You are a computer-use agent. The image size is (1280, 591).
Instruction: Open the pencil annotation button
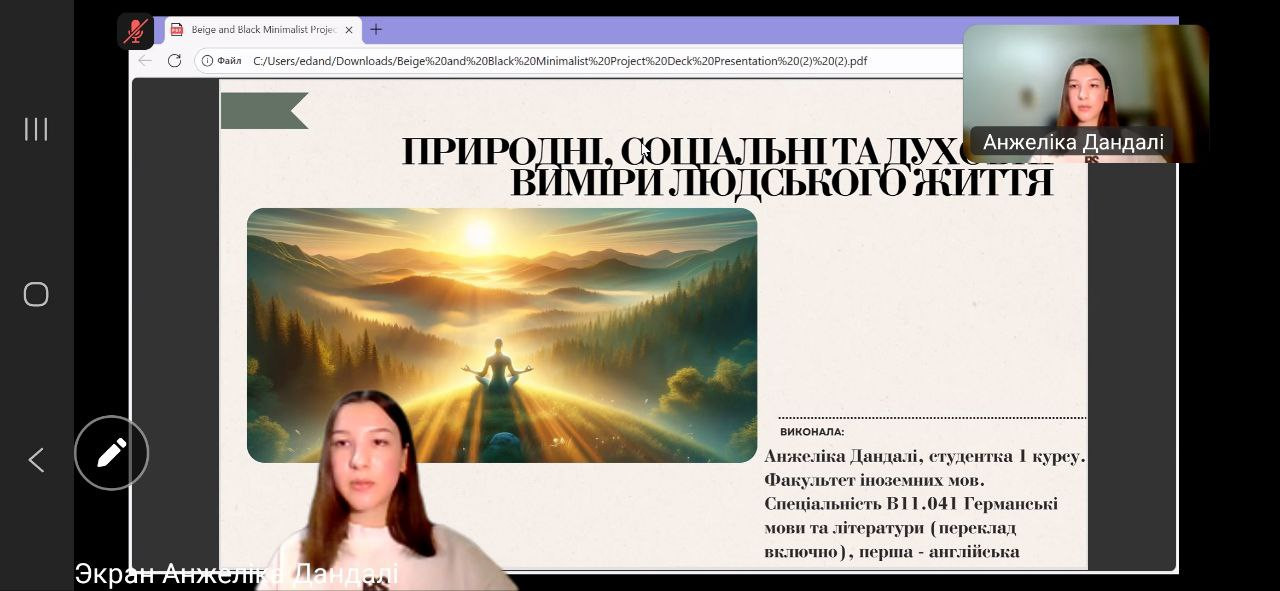pyautogui.click(x=111, y=453)
